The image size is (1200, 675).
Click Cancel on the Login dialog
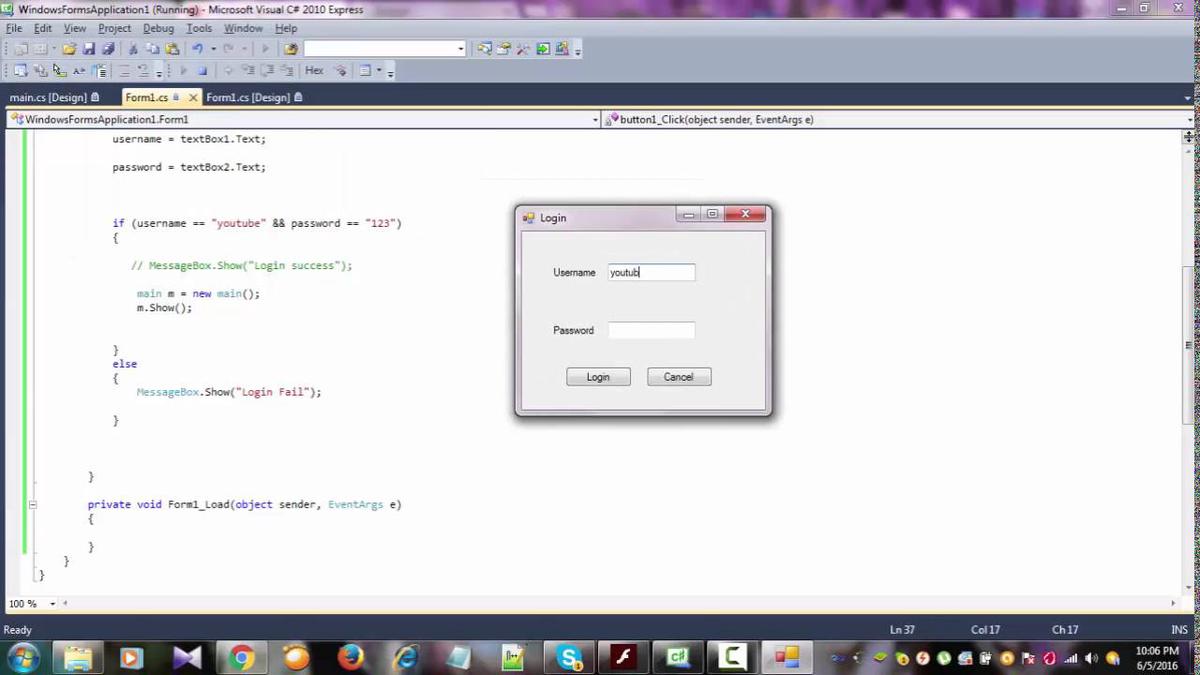[x=678, y=376]
